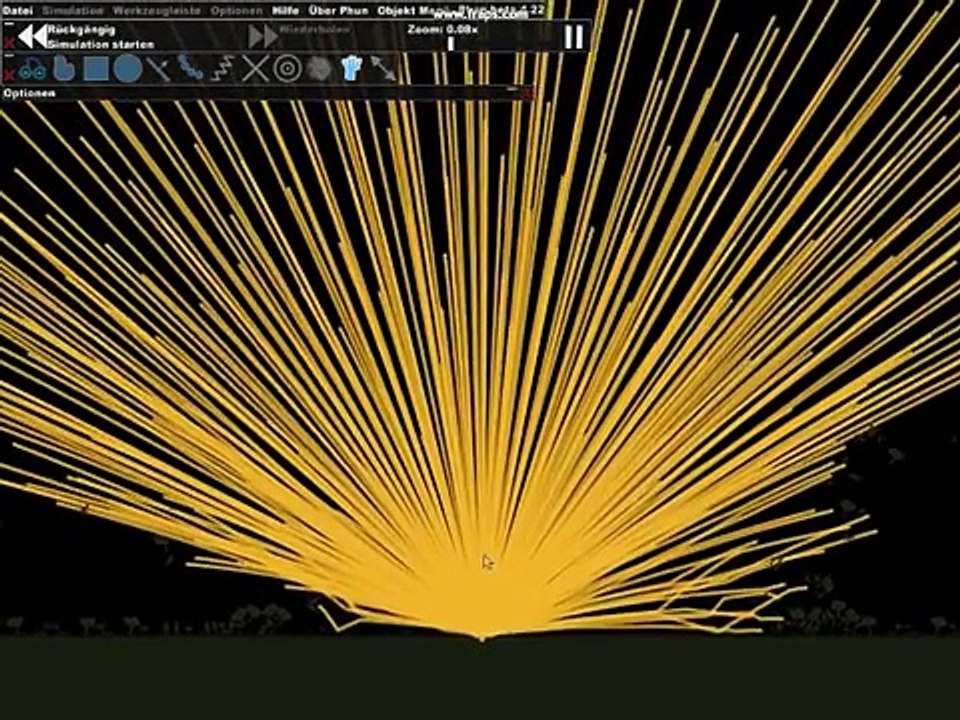Minimize the playback toolbar dash
Image resolution: width=960 pixels, height=720 pixels.
(x=9, y=26)
